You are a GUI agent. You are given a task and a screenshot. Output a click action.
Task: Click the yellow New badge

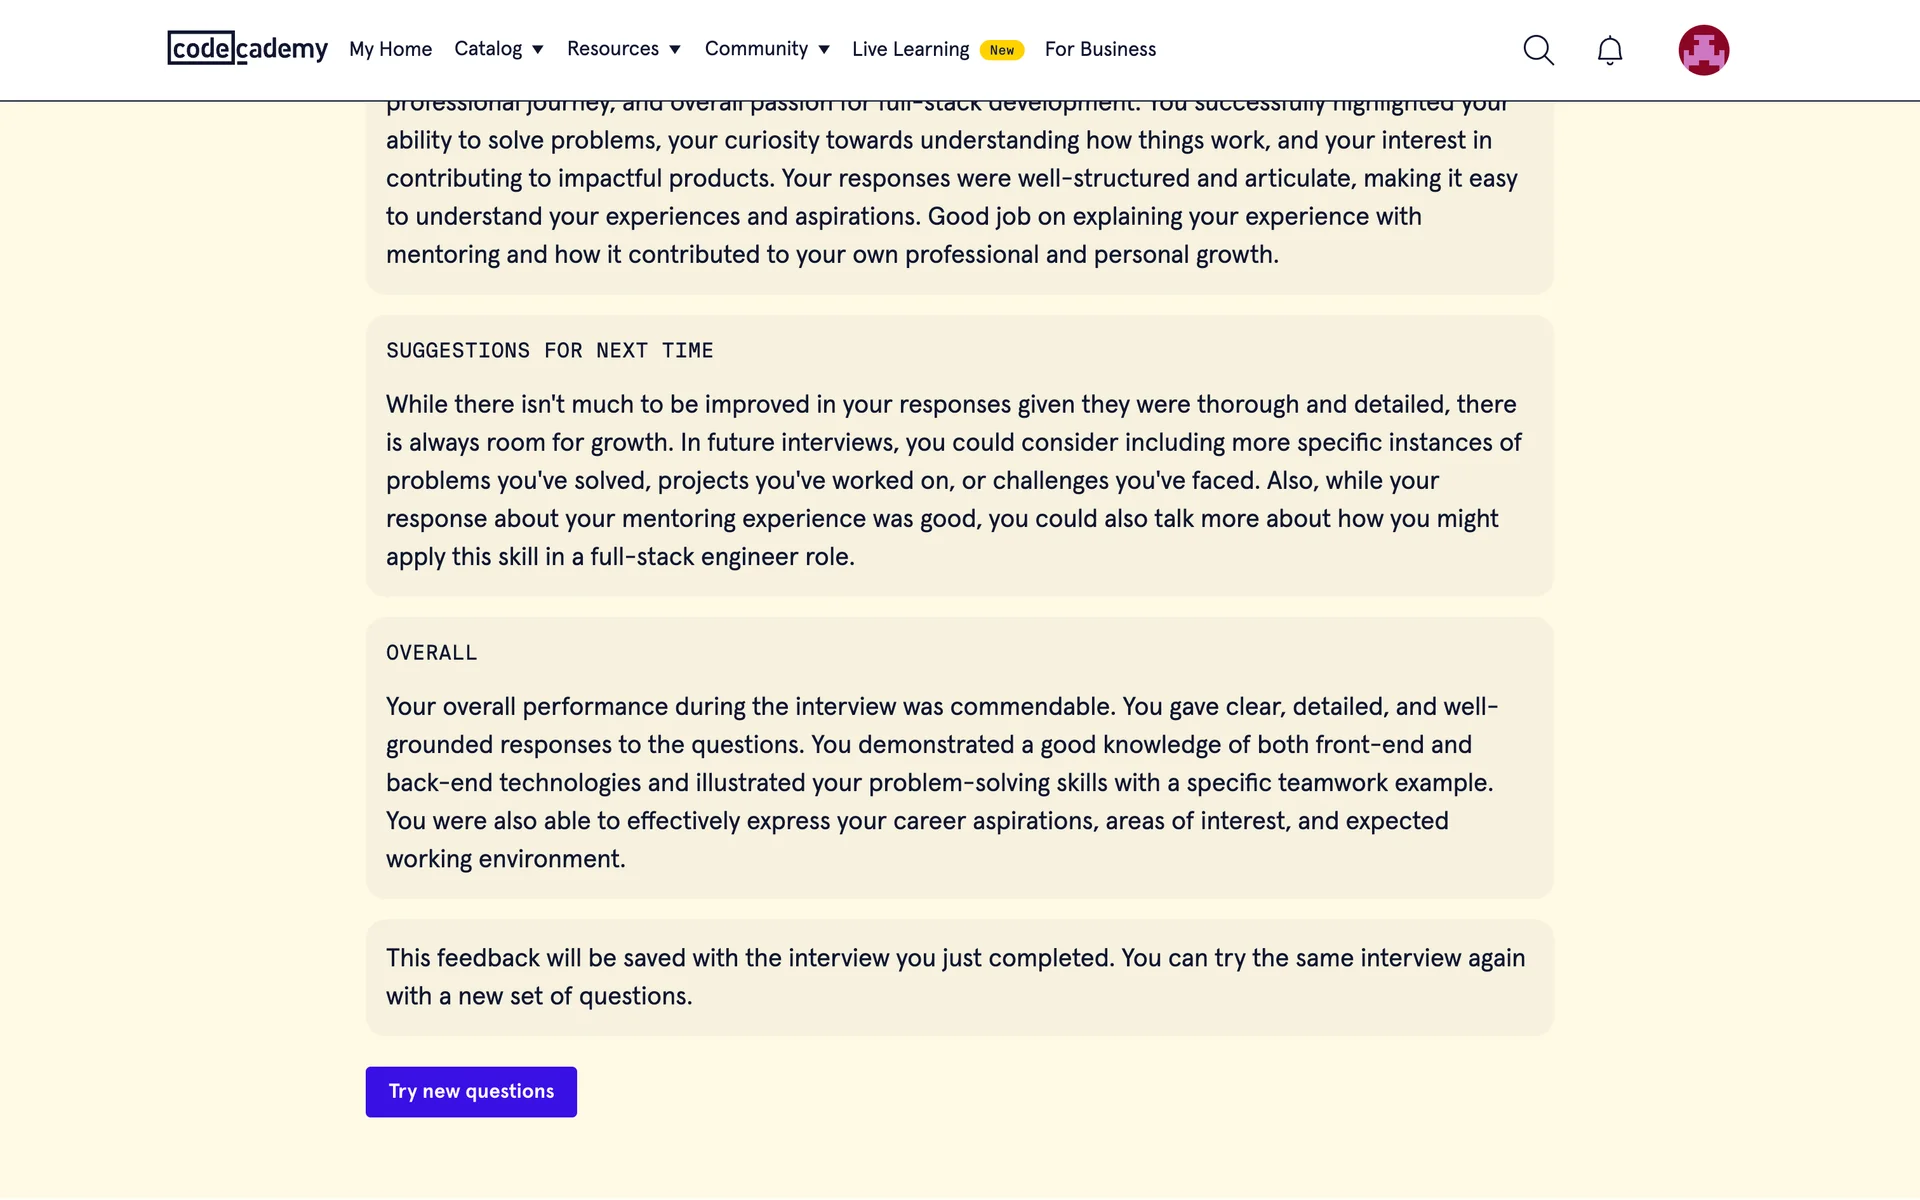(x=1001, y=50)
